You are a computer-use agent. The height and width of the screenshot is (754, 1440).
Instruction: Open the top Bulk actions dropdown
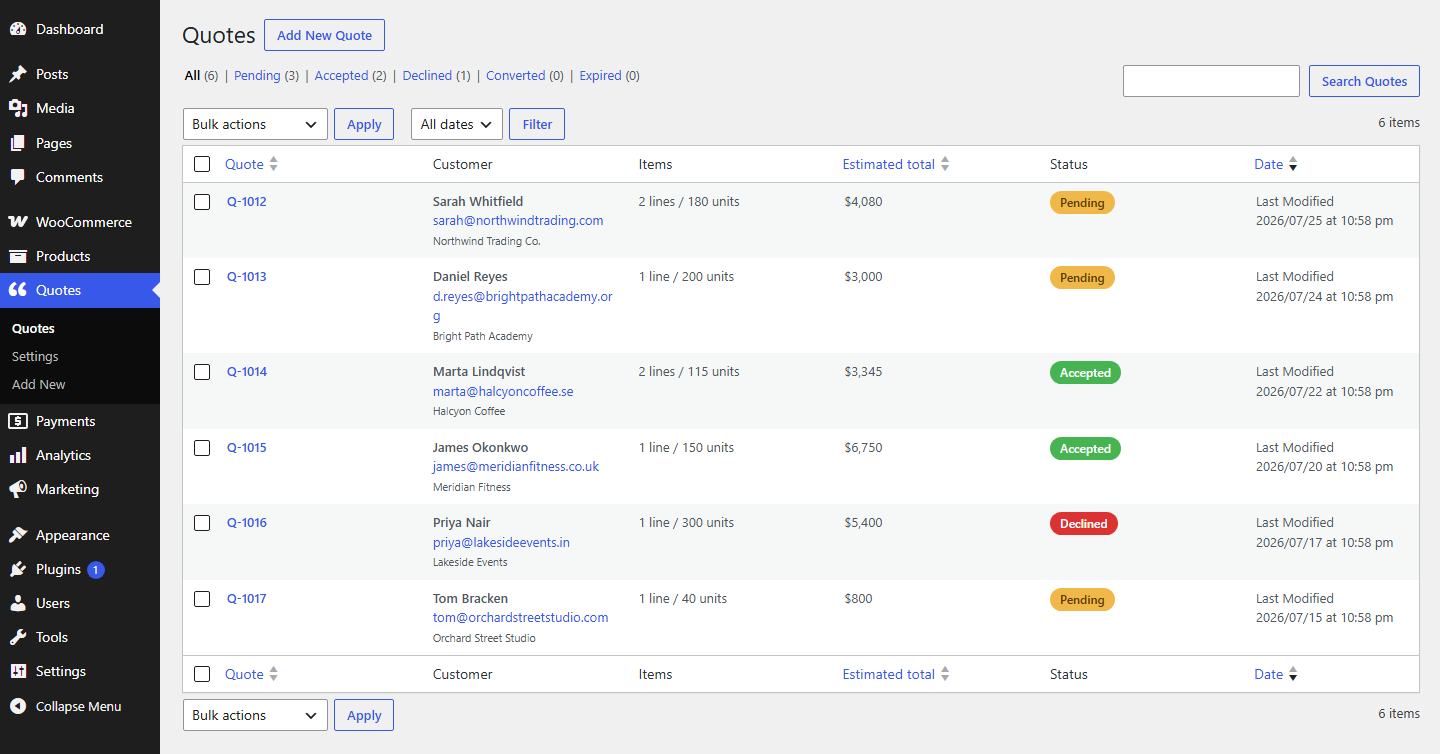tap(255, 124)
